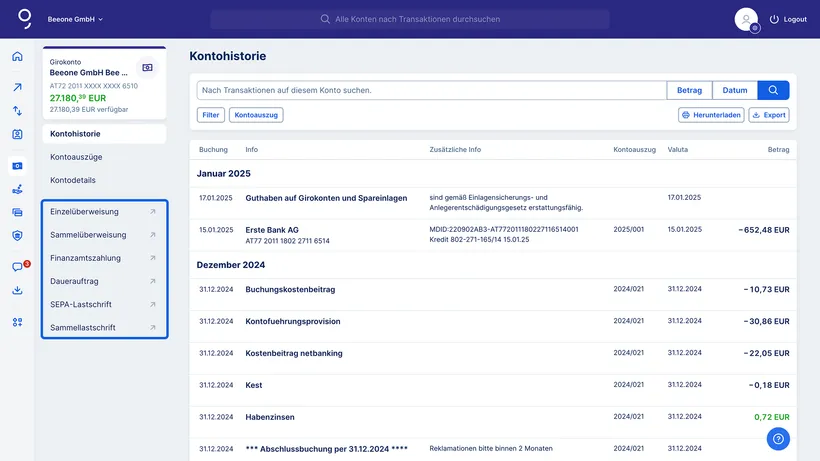Open the apps grid sidebar icon
Viewport: 820px width, 461px height.
tap(17, 322)
